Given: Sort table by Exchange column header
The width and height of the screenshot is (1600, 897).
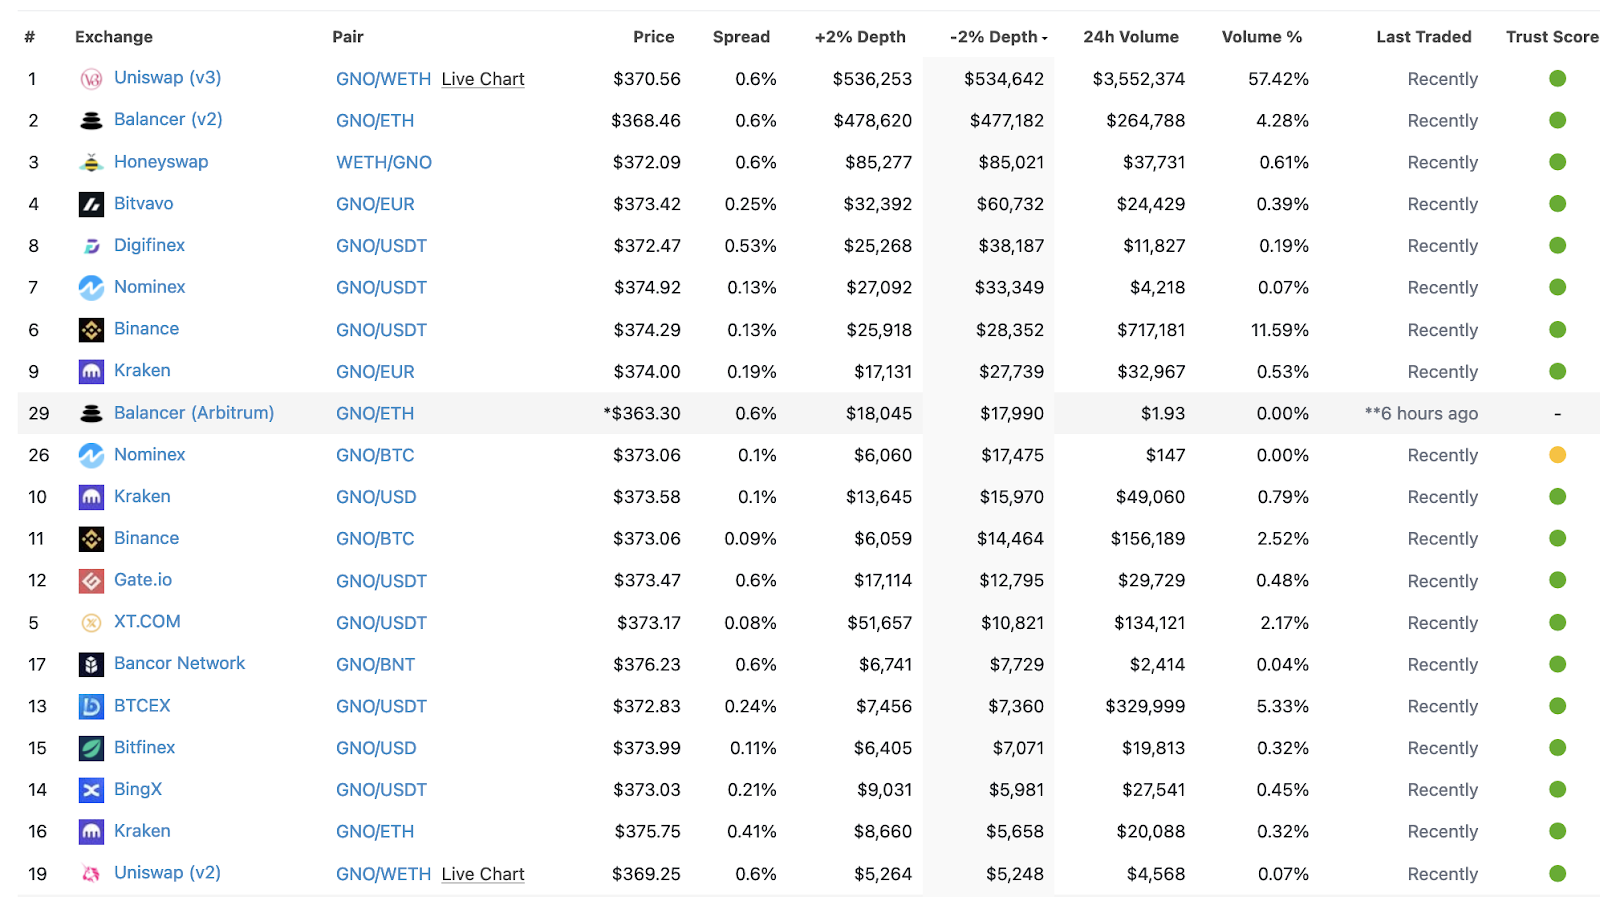Looking at the screenshot, I should coord(114,37).
